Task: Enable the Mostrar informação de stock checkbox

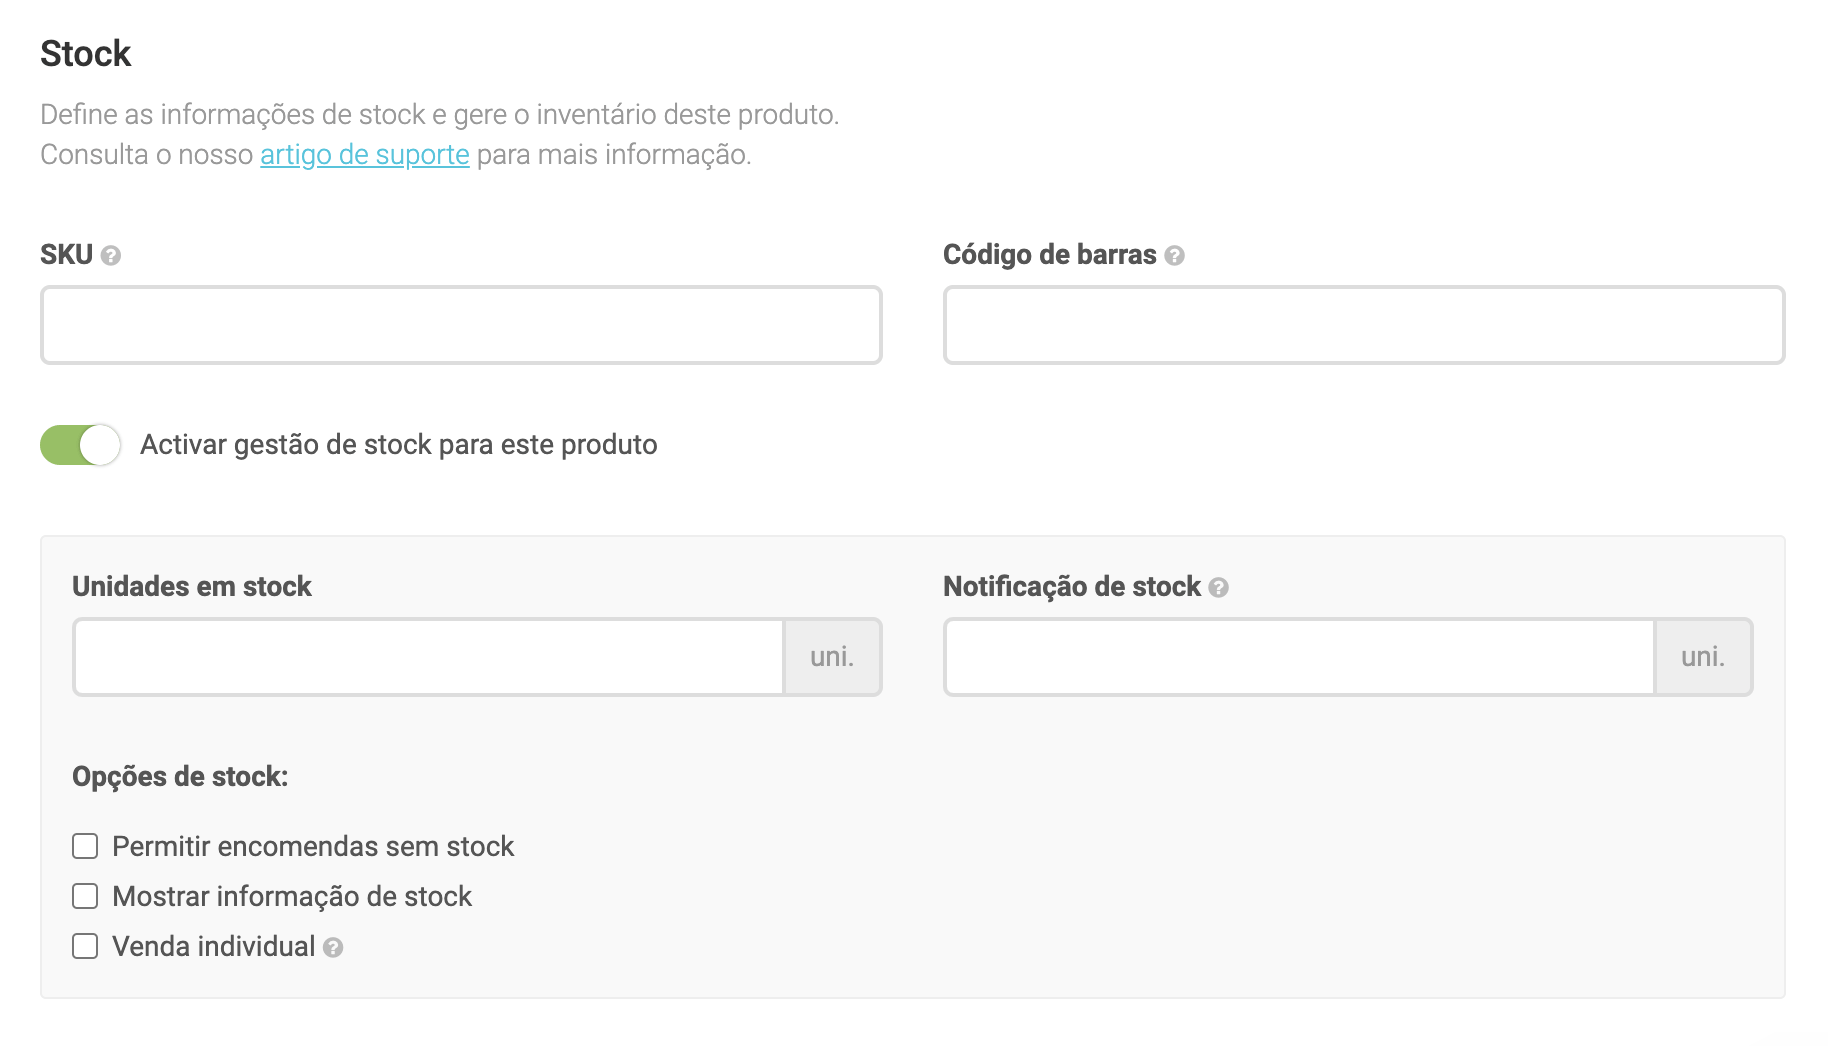Action: click(x=85, y=897)
